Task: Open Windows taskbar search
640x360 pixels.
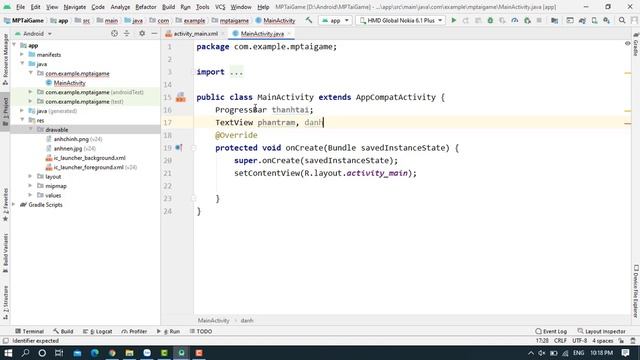Action: point(25,353)
